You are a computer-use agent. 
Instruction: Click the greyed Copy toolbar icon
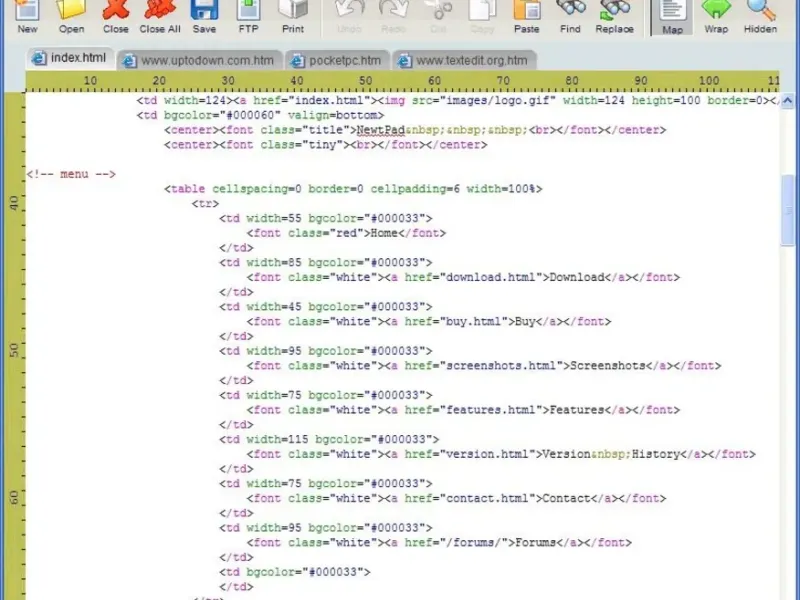(482, 15)
